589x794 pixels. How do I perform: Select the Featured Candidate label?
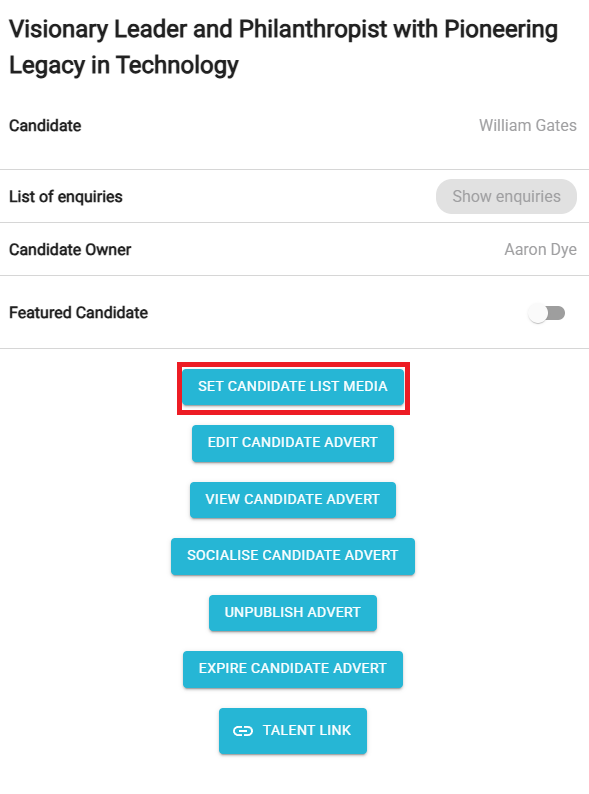78,313
